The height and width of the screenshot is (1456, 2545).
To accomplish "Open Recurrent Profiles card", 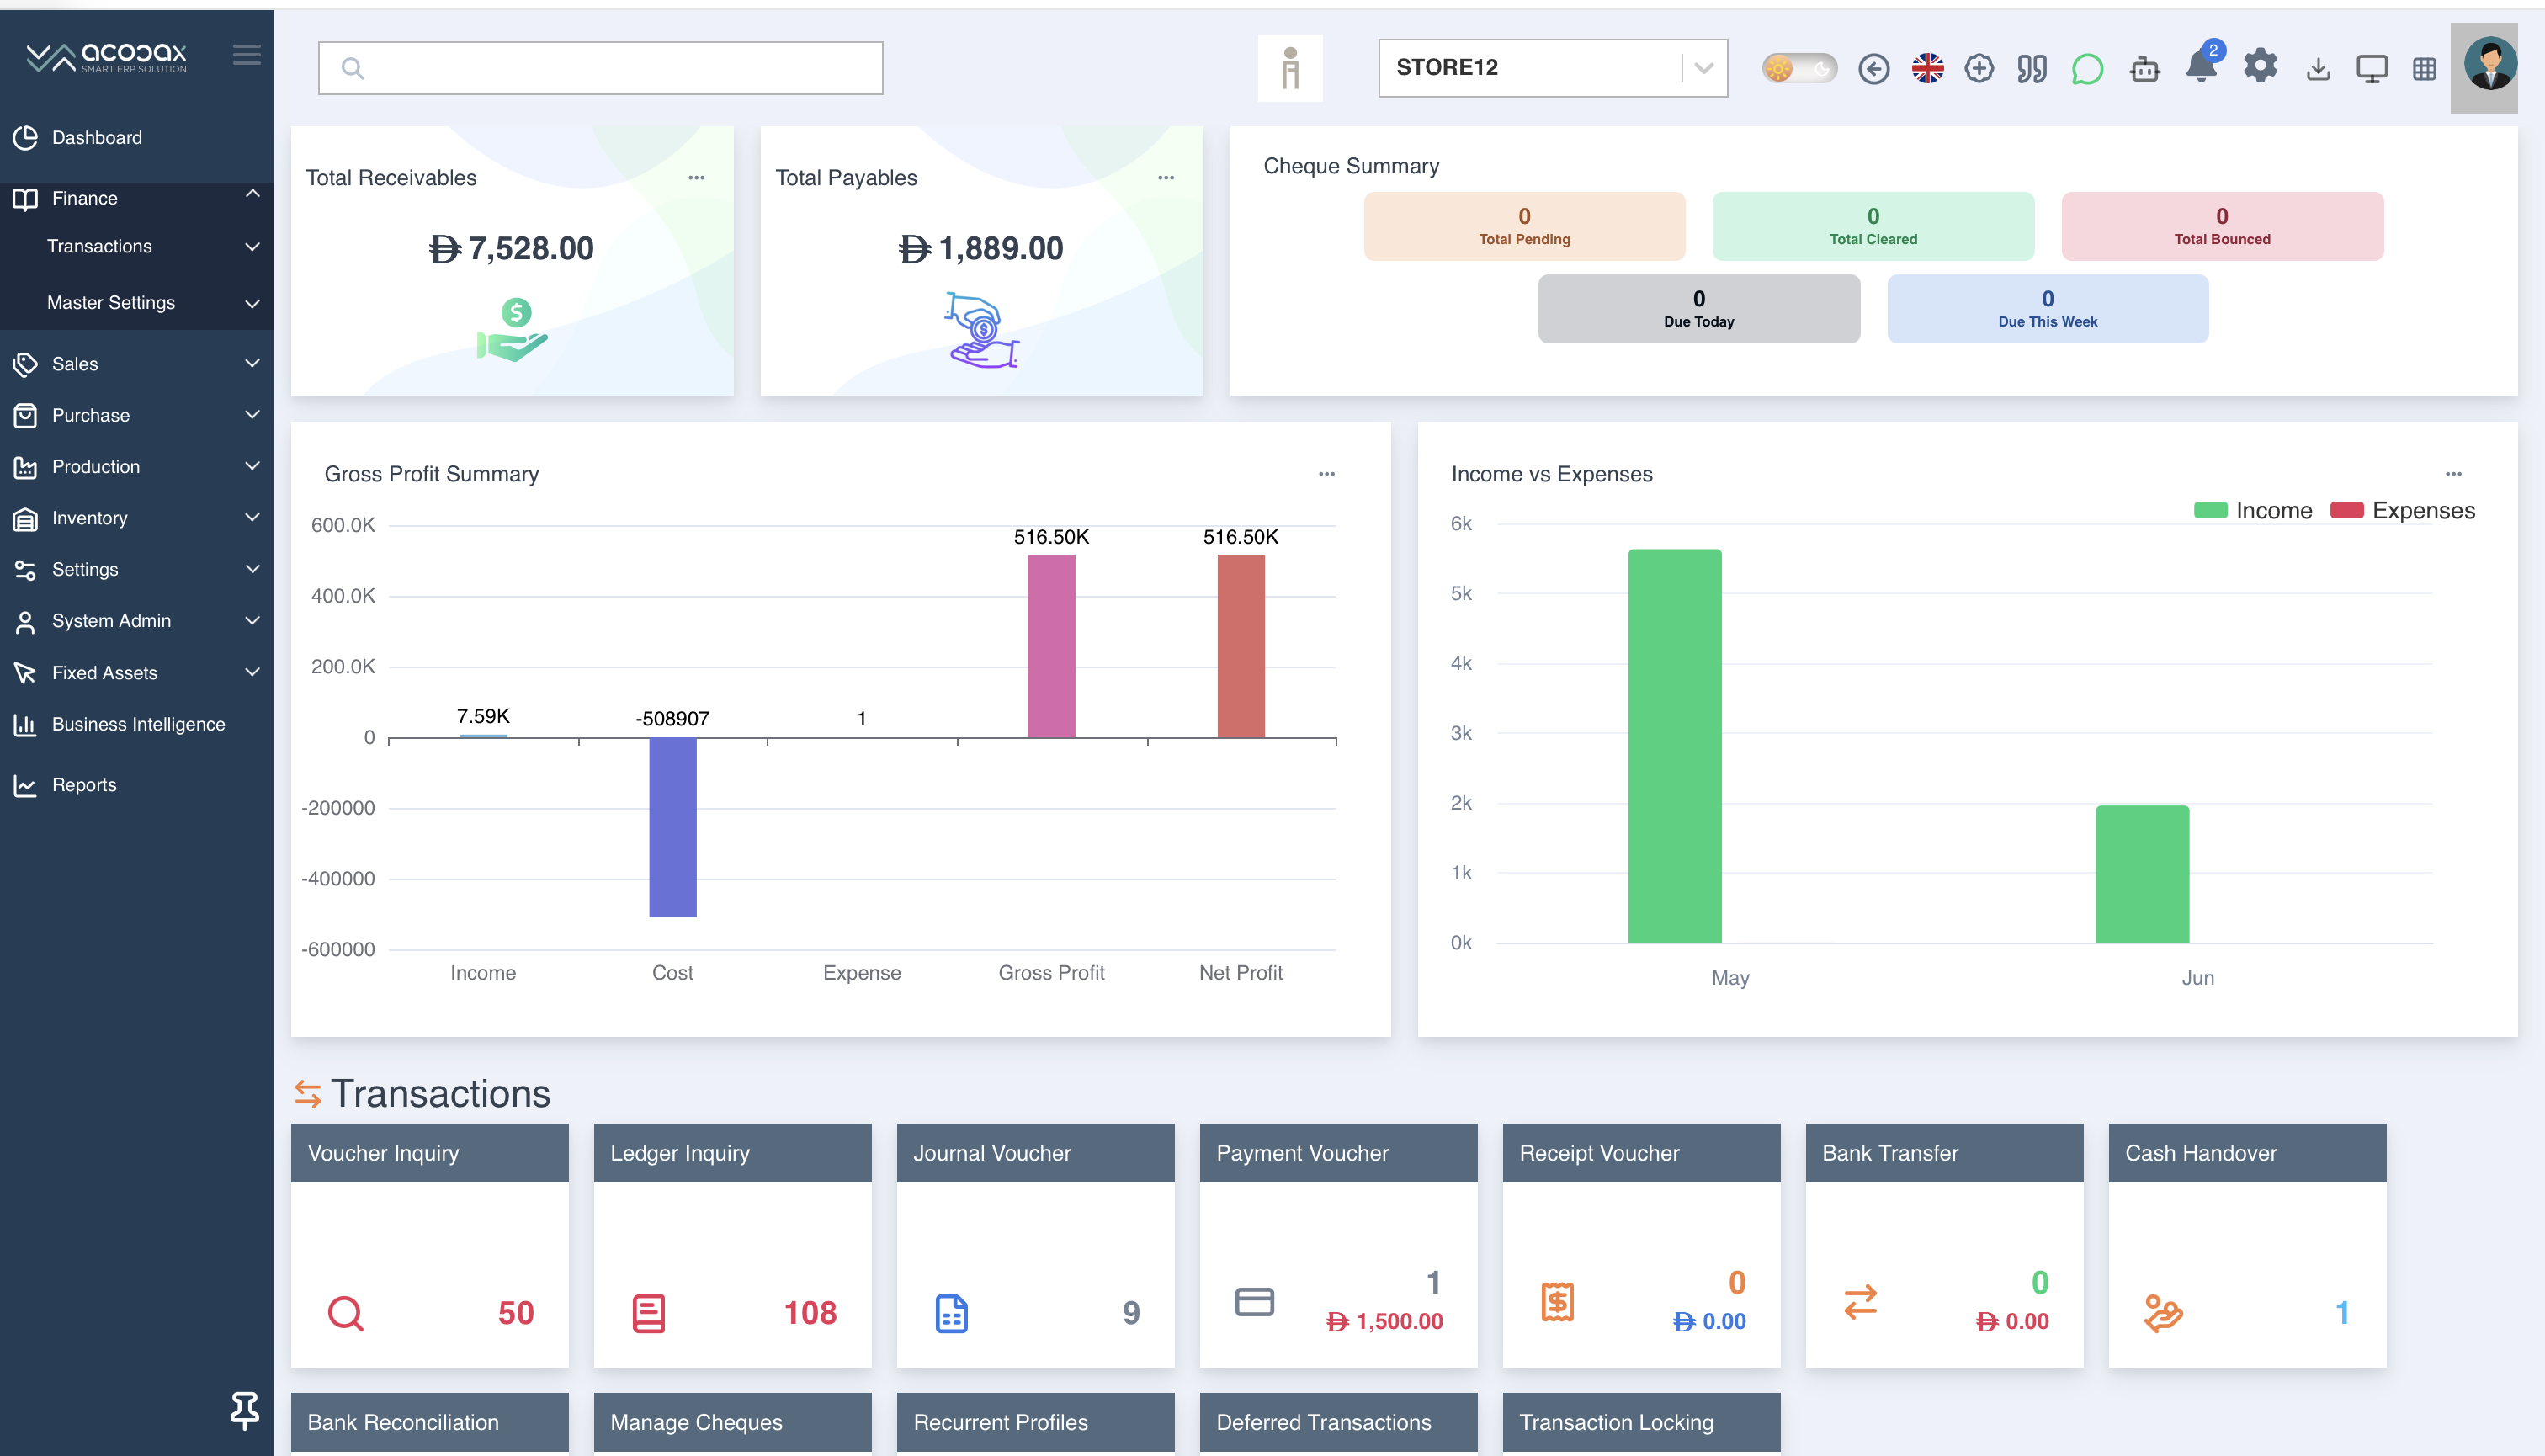I will 1035,1422.
